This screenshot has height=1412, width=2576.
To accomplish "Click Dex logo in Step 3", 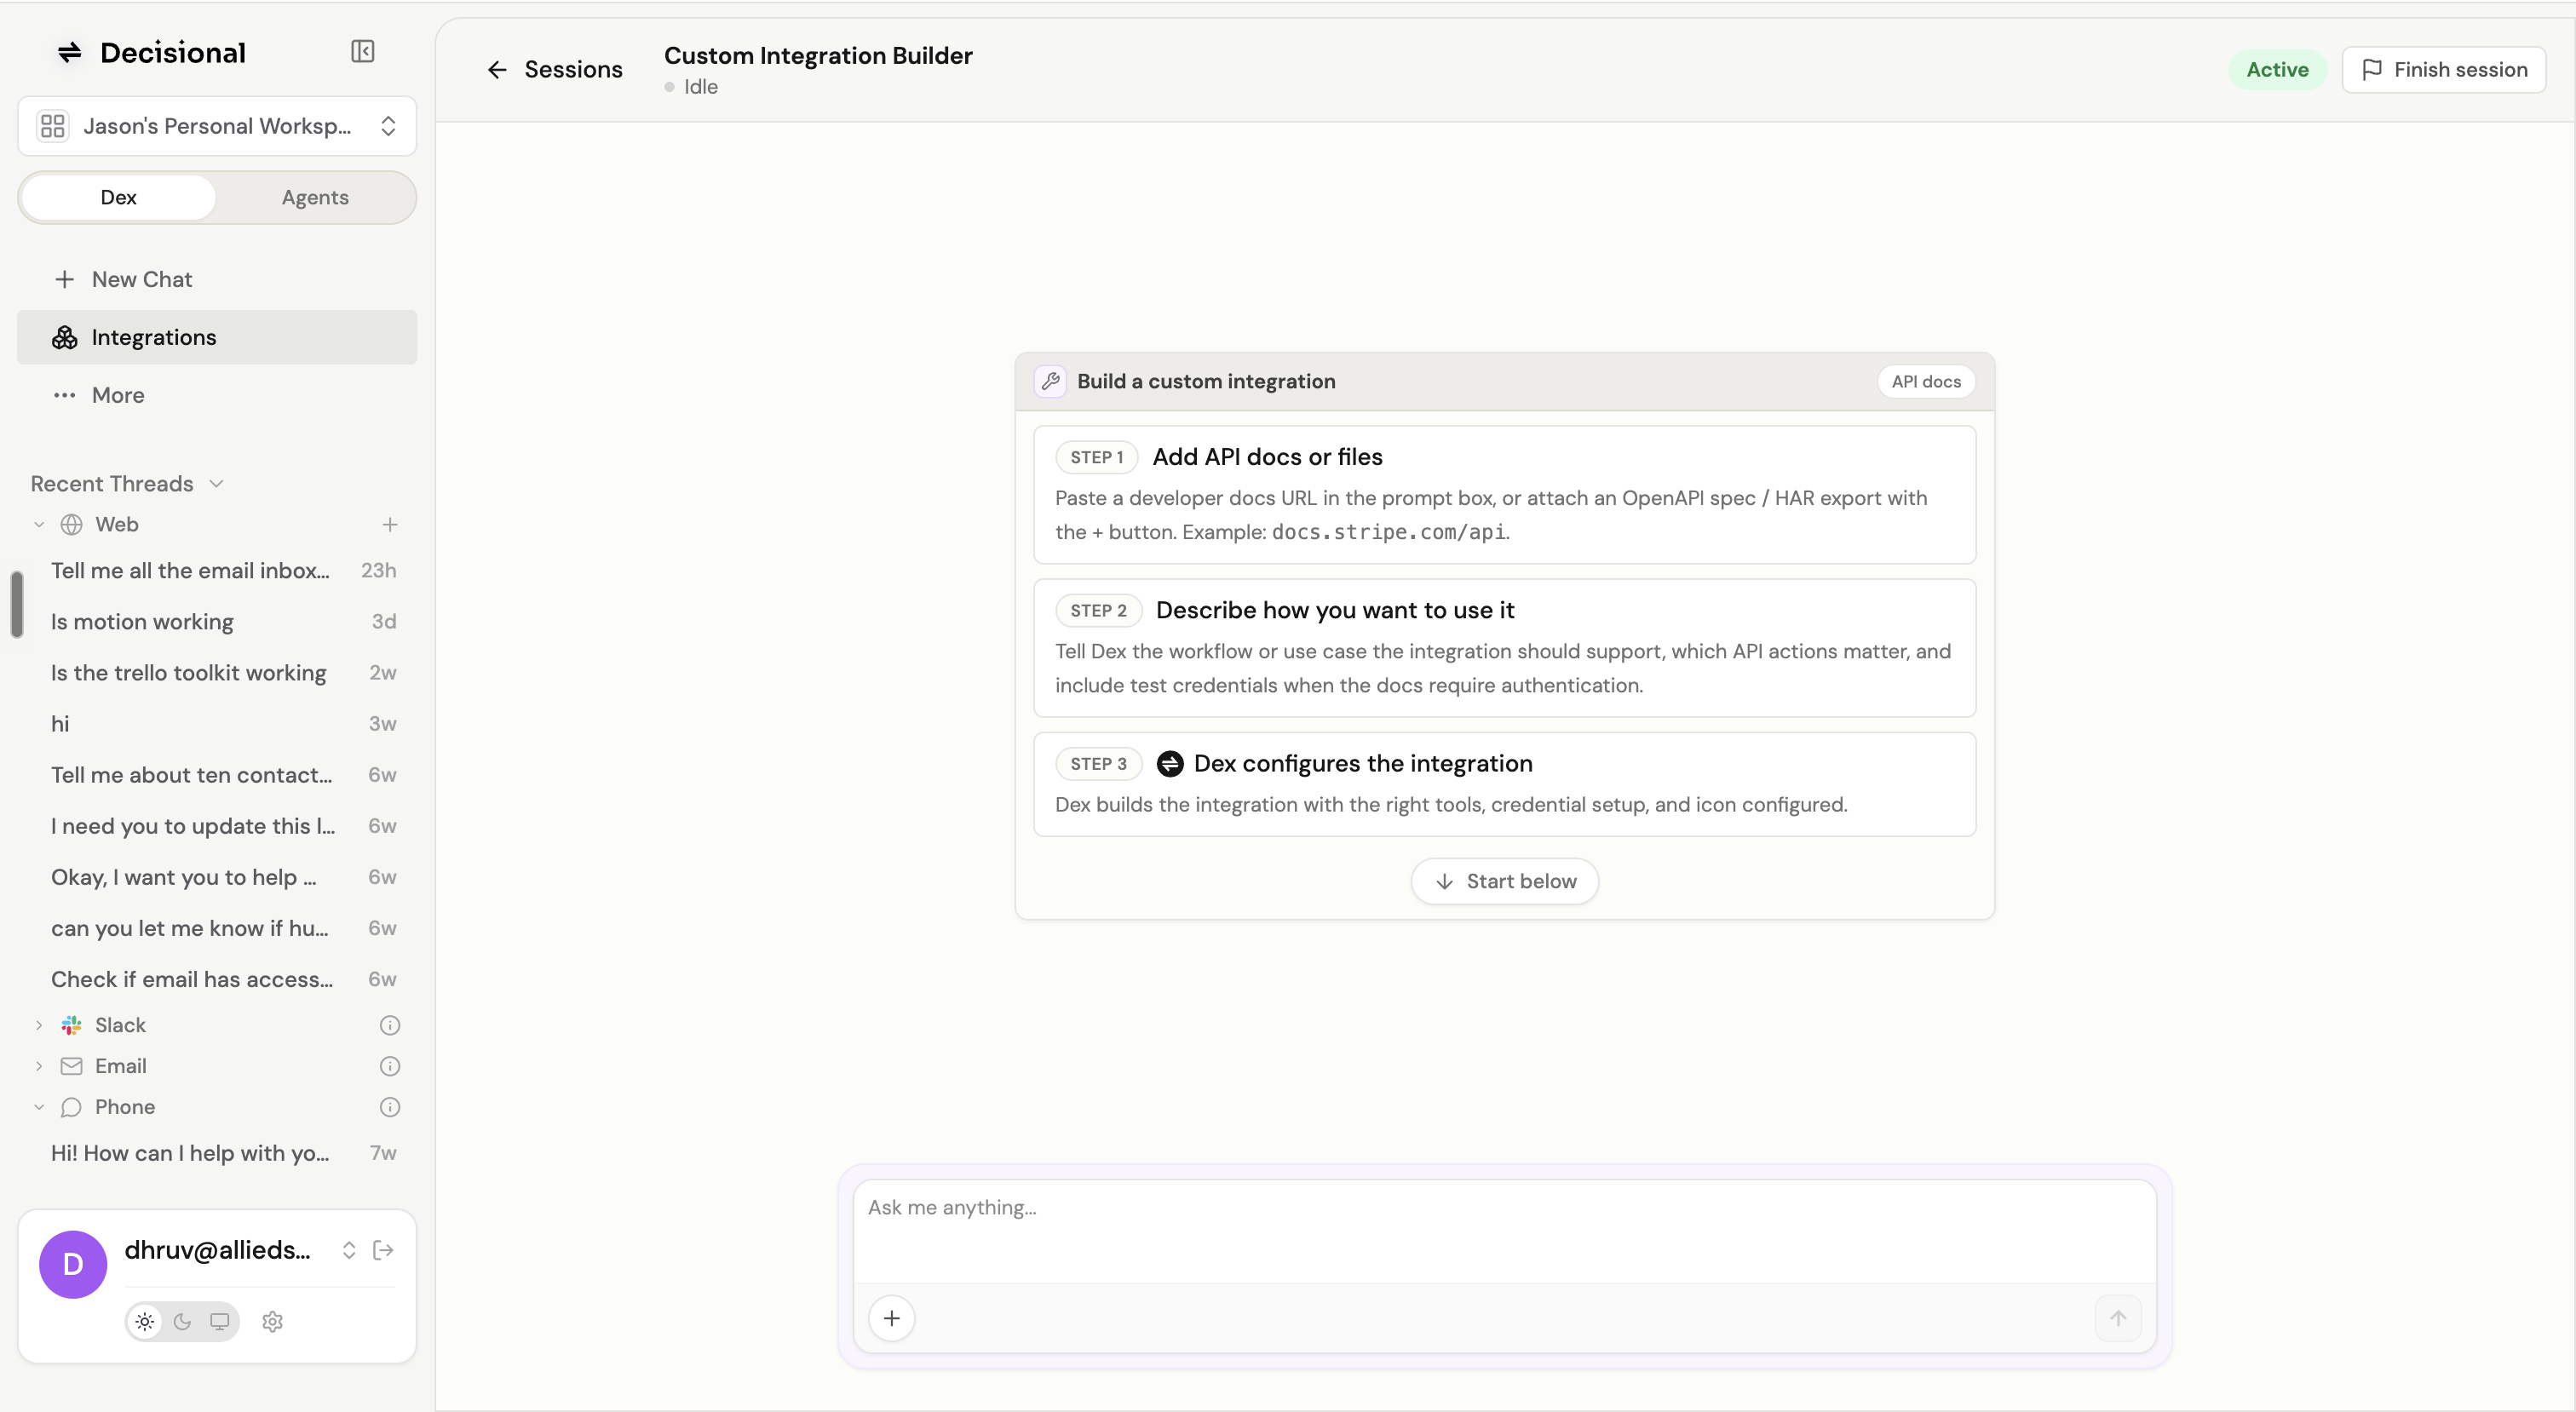I will 1169,763.
